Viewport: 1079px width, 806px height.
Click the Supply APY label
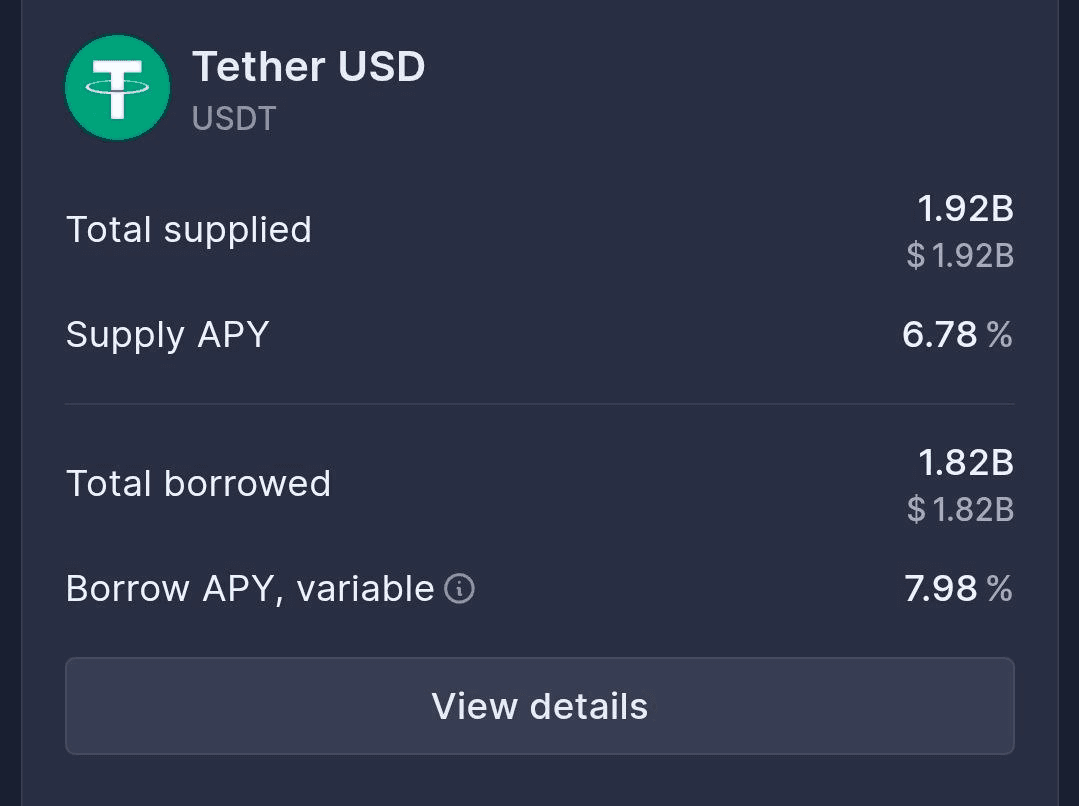168,334
